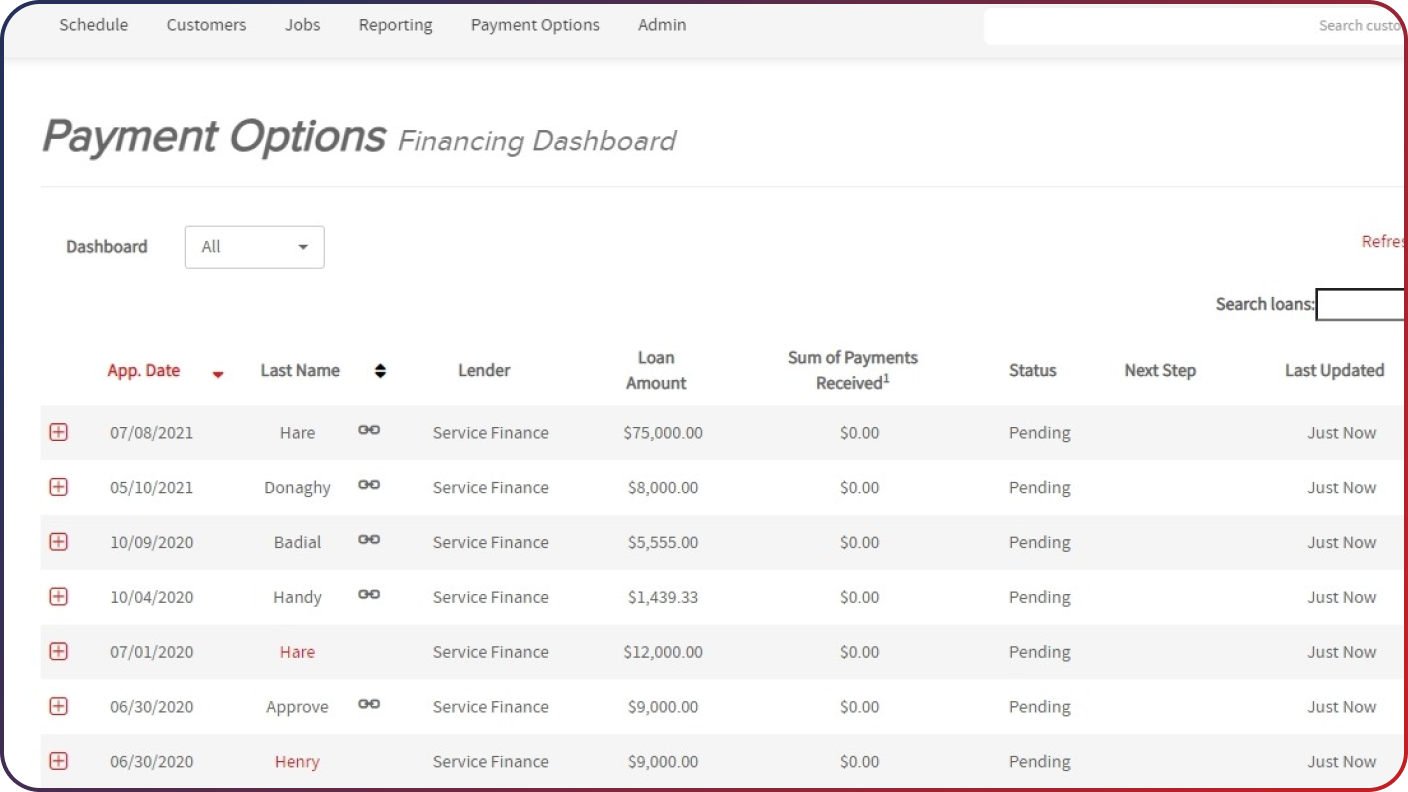This screenshot has height=792, width=1408.
Task: Click the Donaghy last name cell
Action: click(x=297, y=488)
